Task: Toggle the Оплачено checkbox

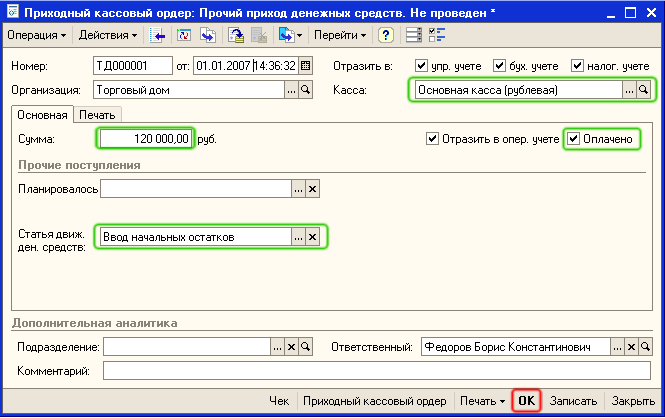Action: point(573,139)
